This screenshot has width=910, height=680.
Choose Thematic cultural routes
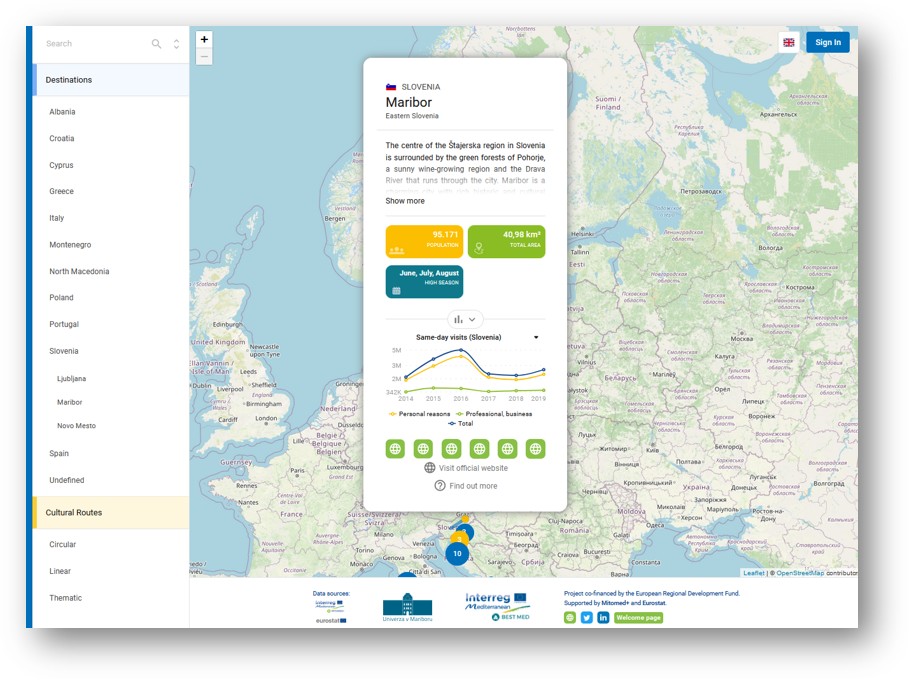click(66, 598)
